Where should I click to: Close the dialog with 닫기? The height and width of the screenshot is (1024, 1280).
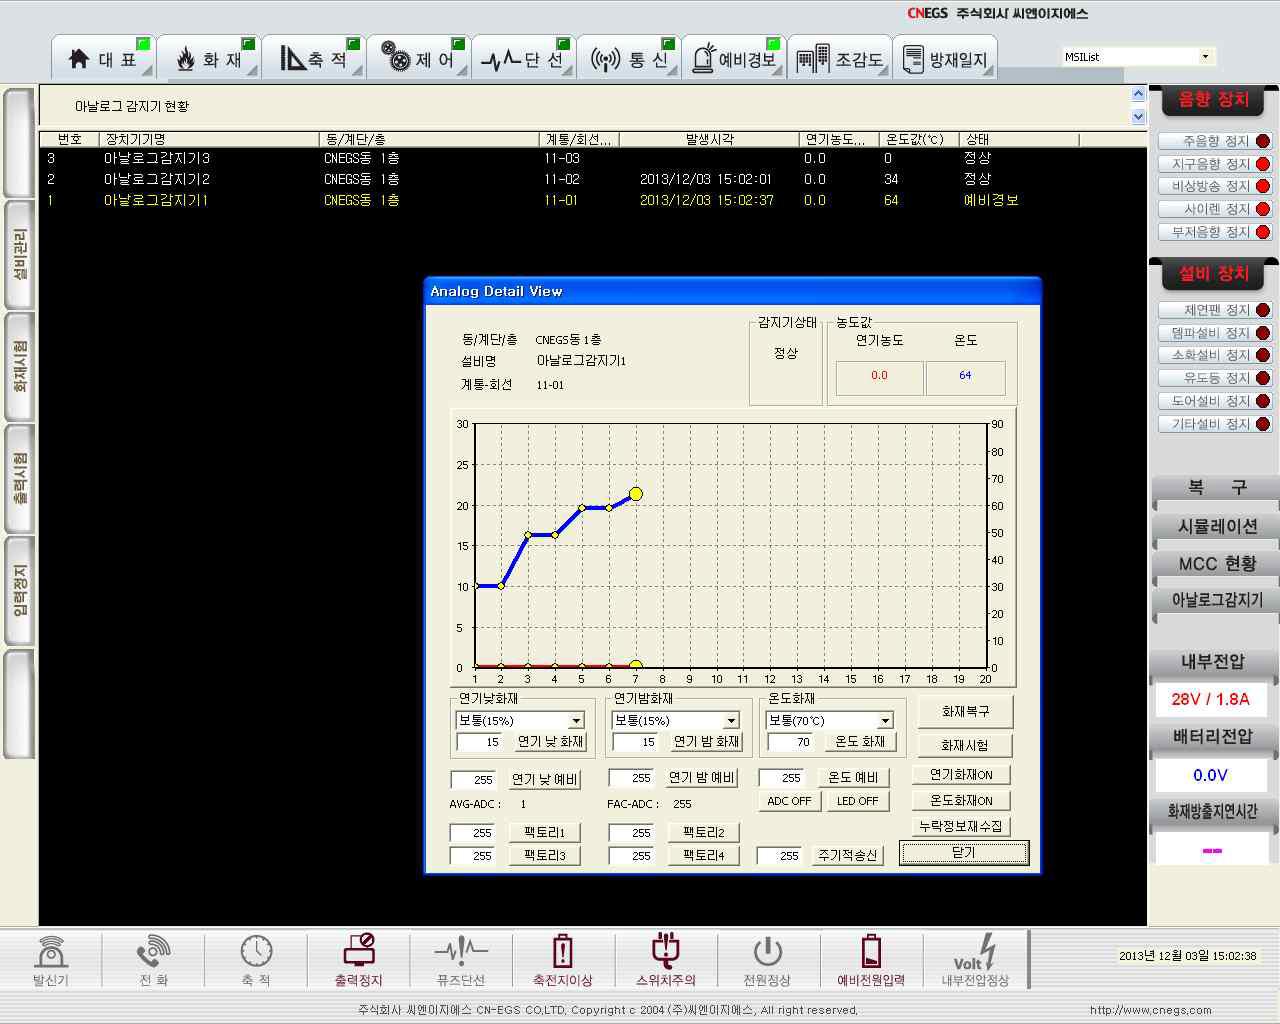click(x=963, y=853)
